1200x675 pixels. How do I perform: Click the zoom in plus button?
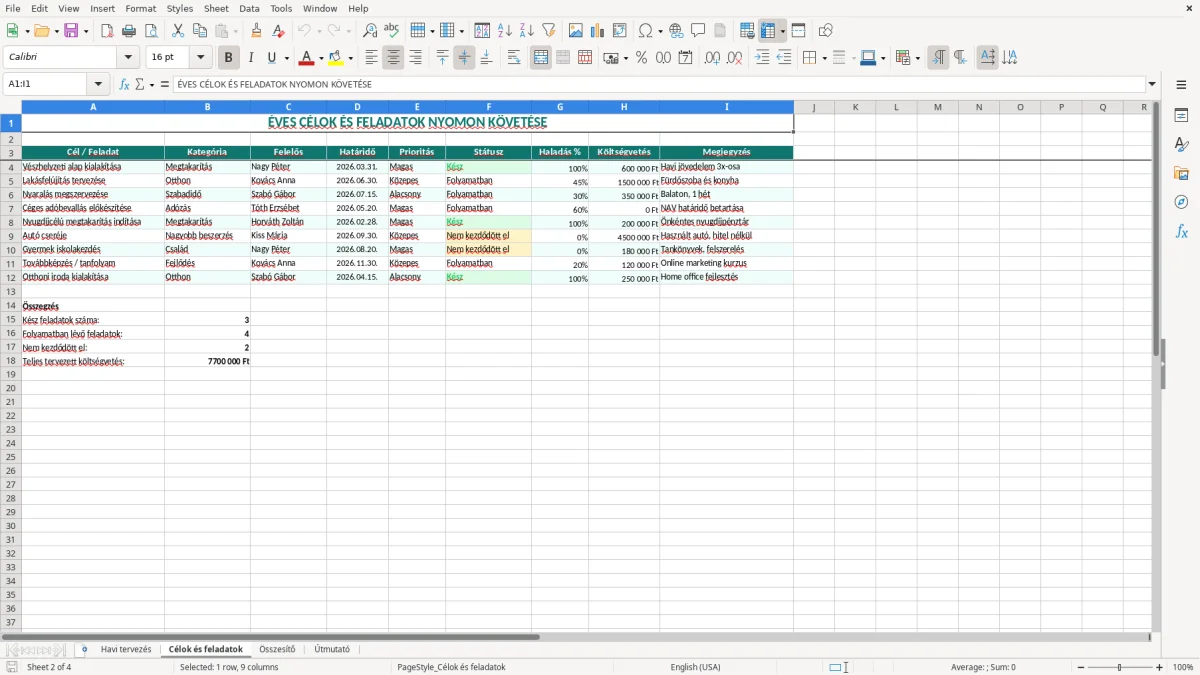pyautogui.click(x=1160, y=667)
